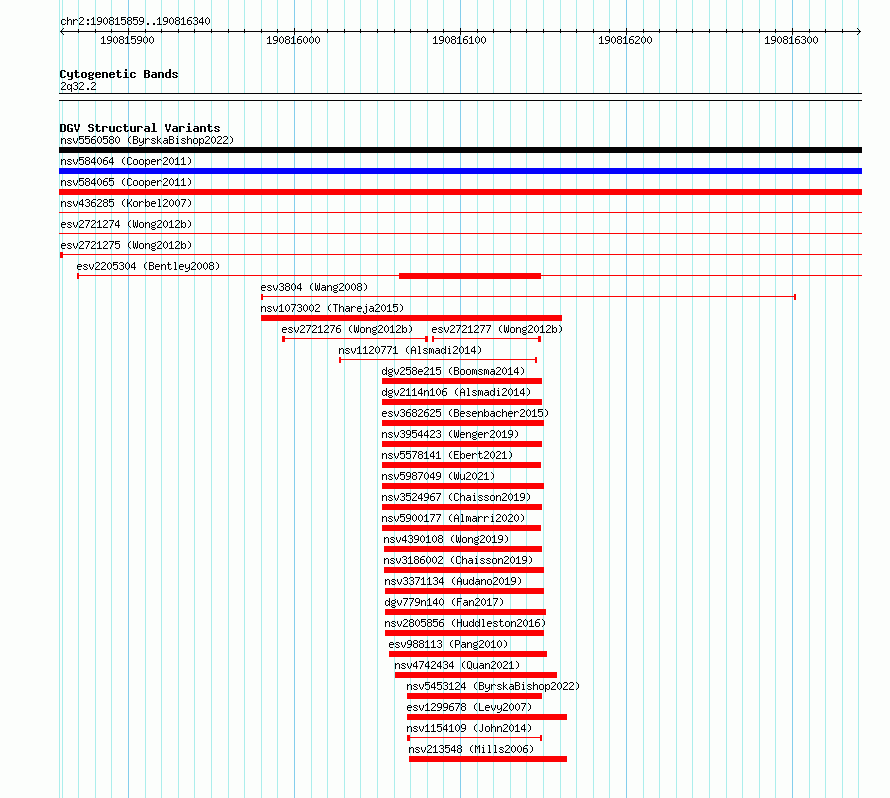Image resolution: width=890 pixels, height=798 pixels.
Task: Click nsv5987049 (Wu2021) label
Action: [438, 476]
